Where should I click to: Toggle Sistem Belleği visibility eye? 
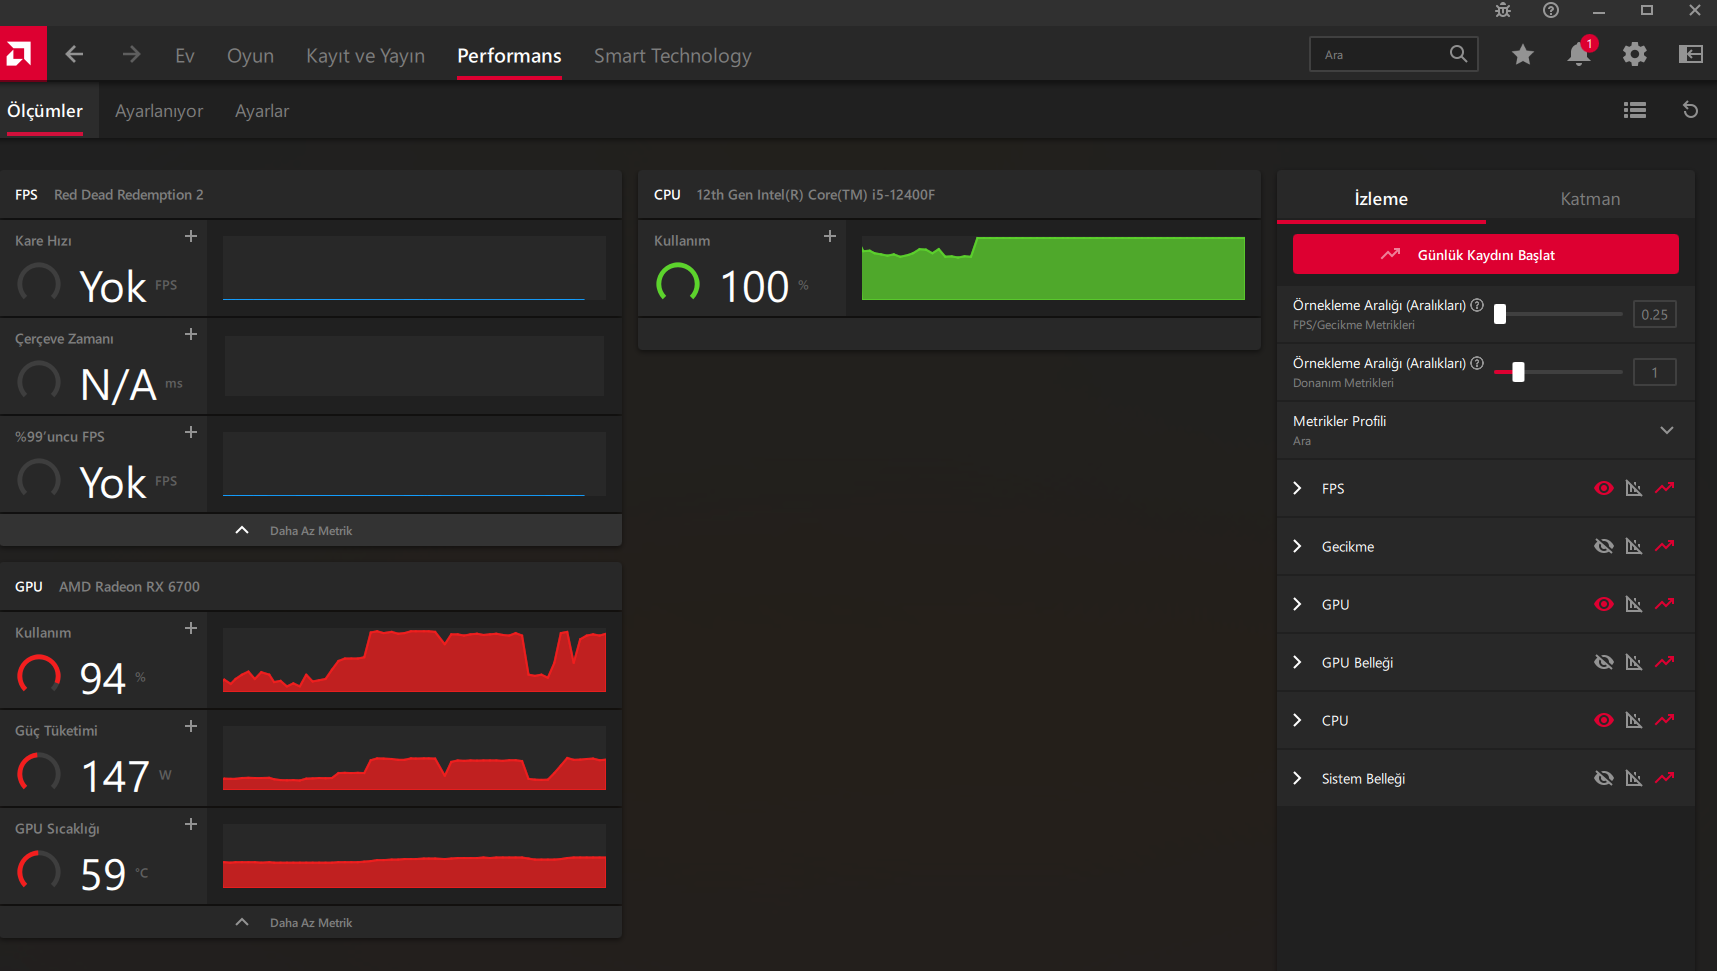(x=1603, y=779)
